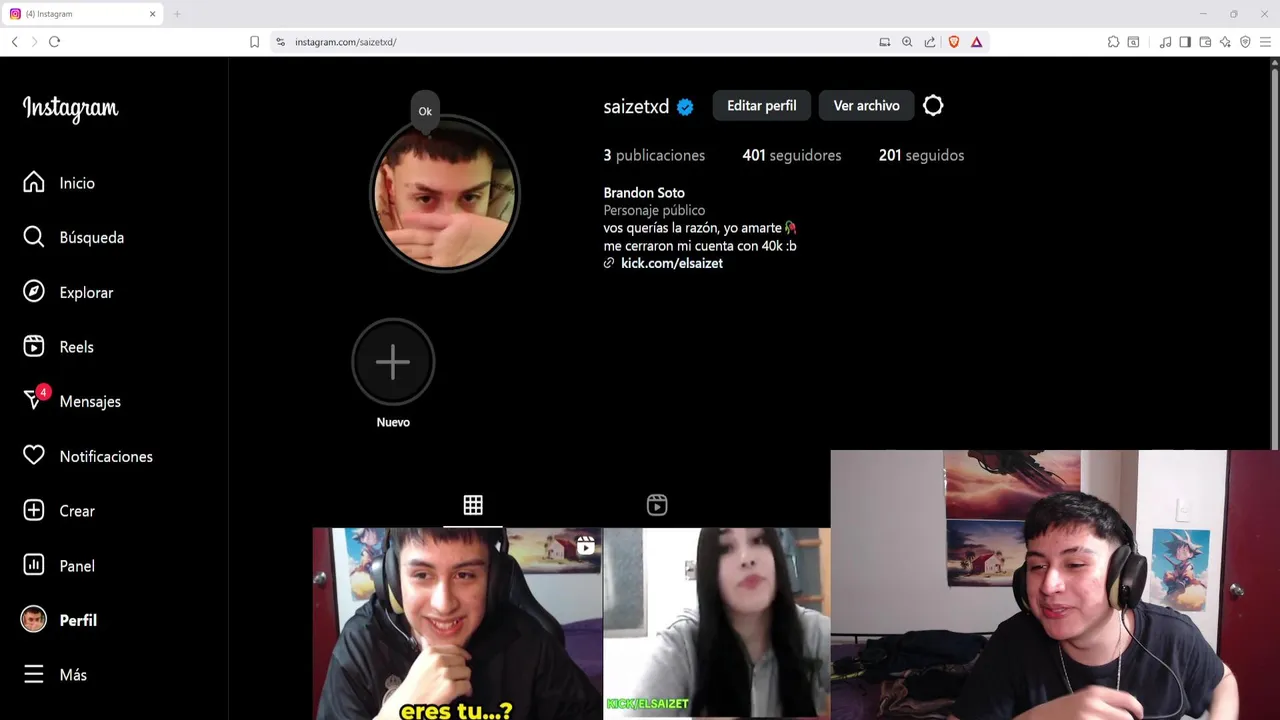Select the (4) Instagram browser tab
Screen dimensions: 1280x720
click(82, 14)
